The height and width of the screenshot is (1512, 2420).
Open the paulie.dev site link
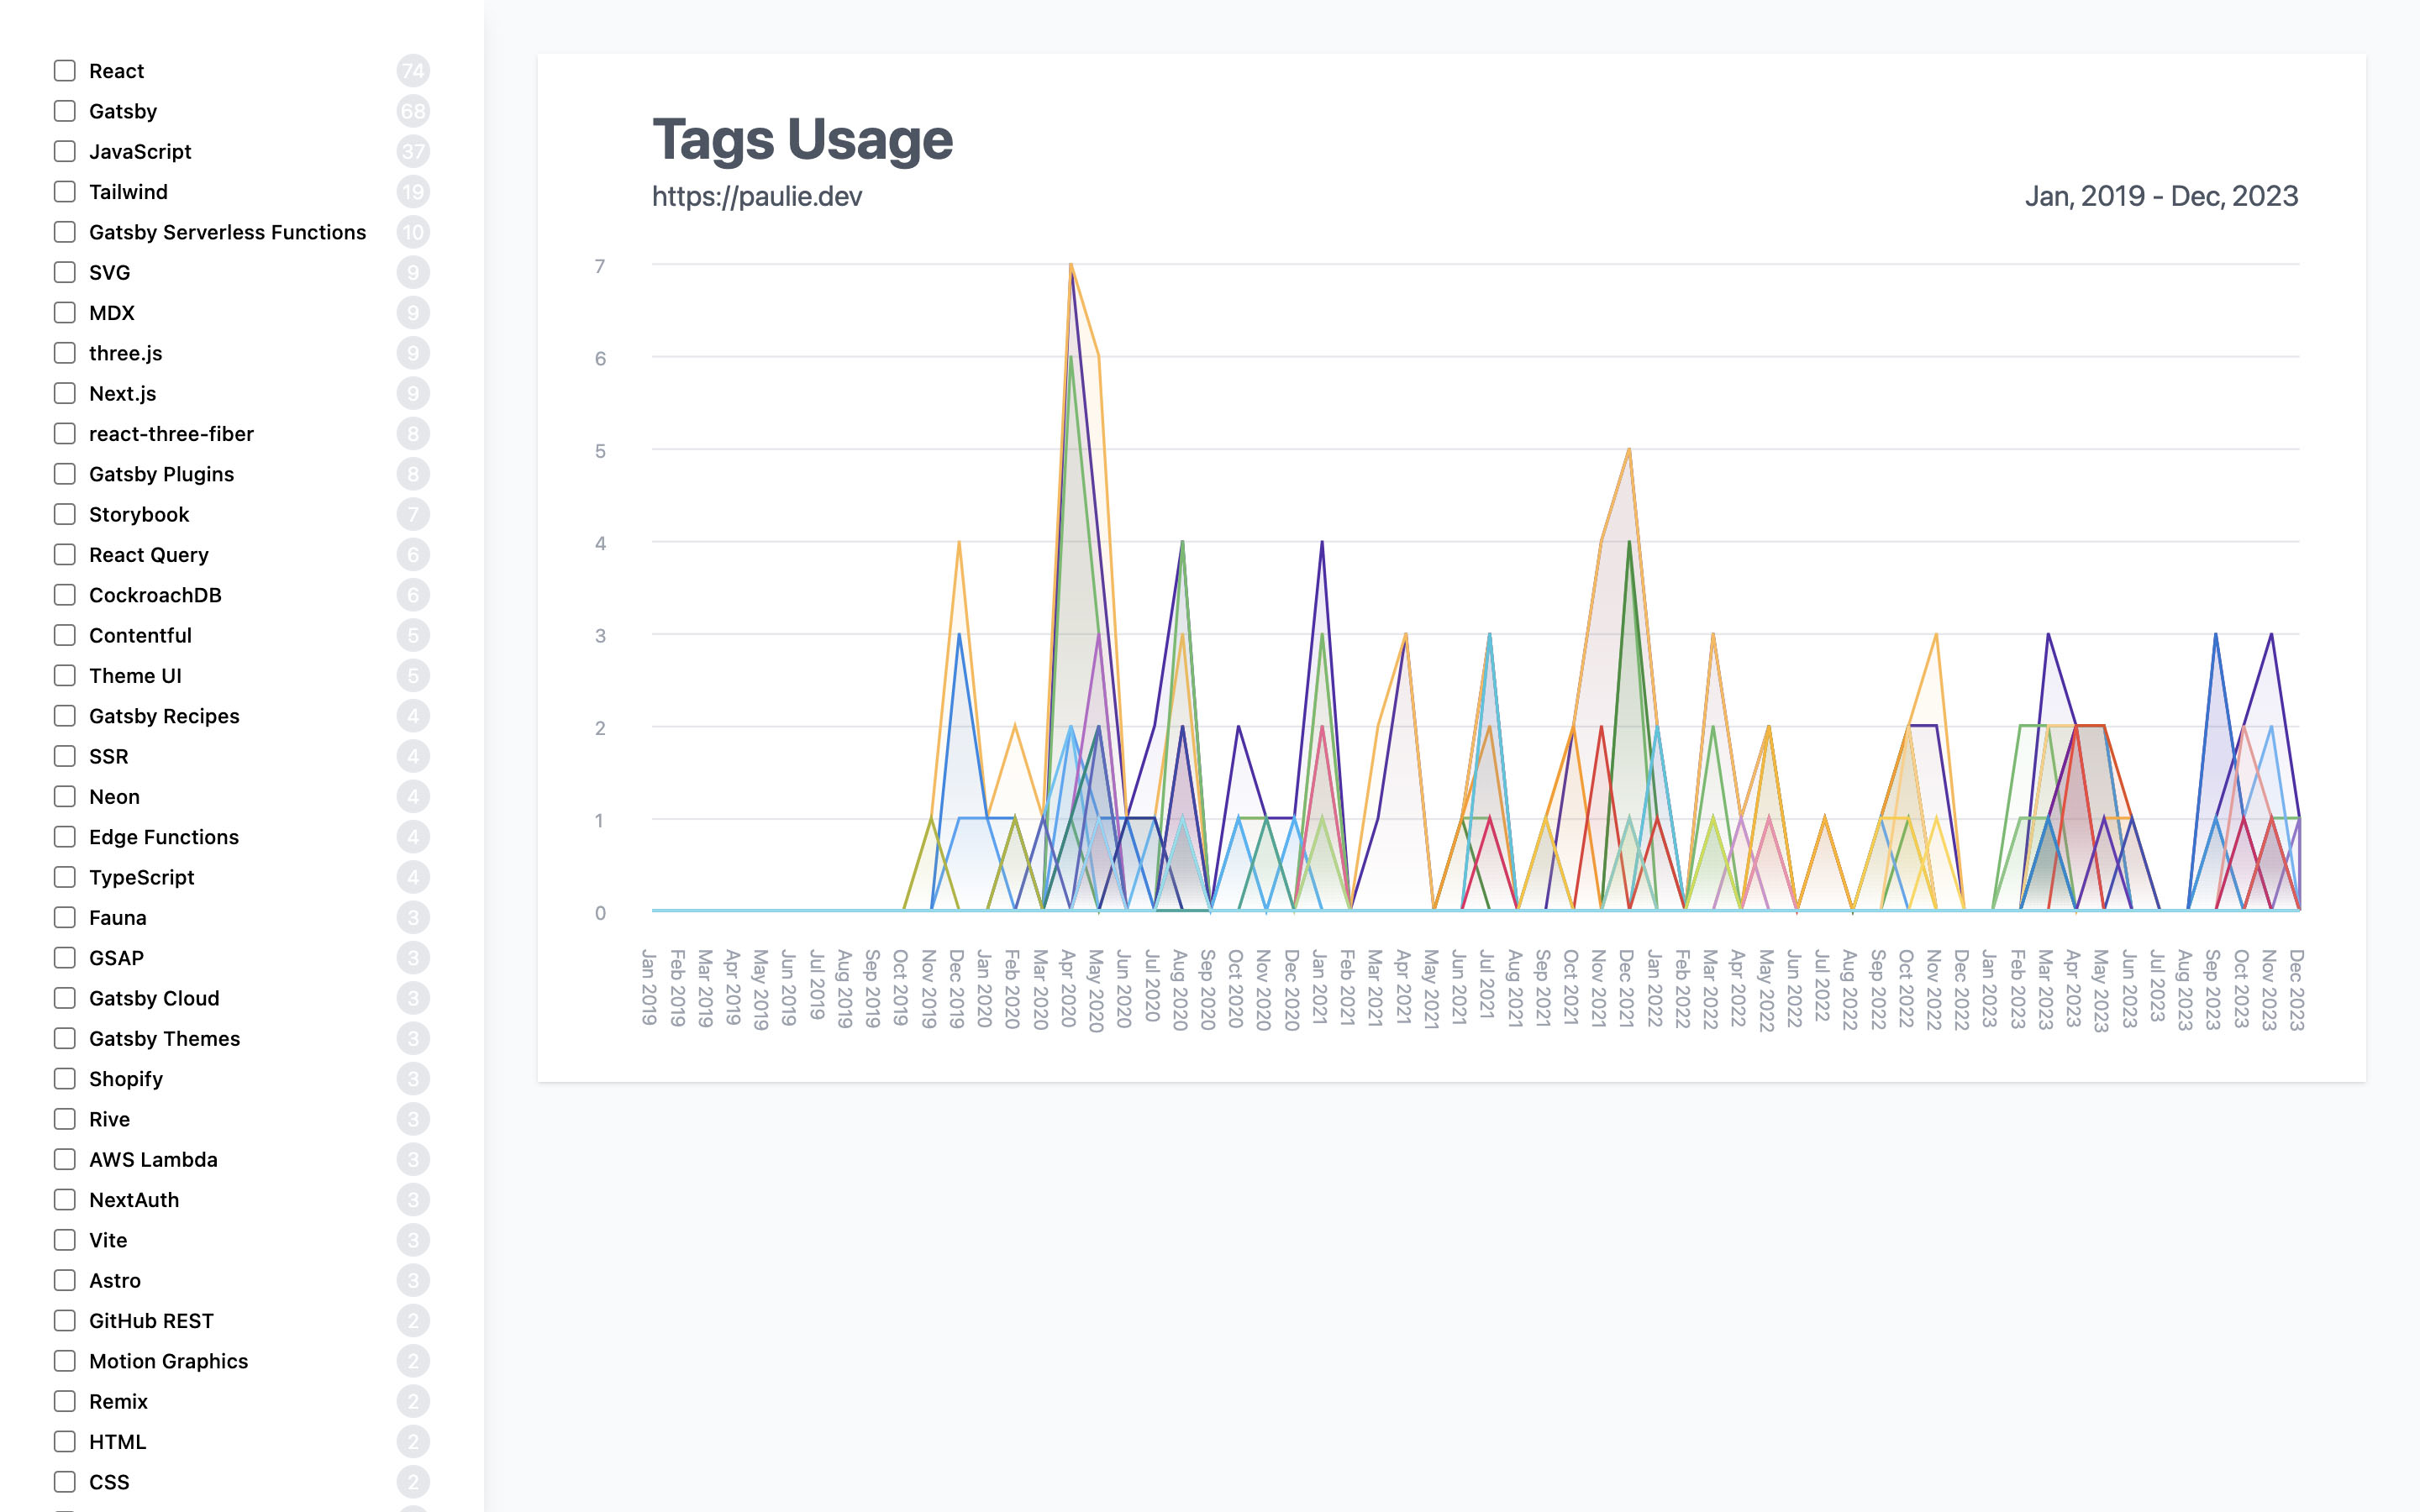click(760, 193)
